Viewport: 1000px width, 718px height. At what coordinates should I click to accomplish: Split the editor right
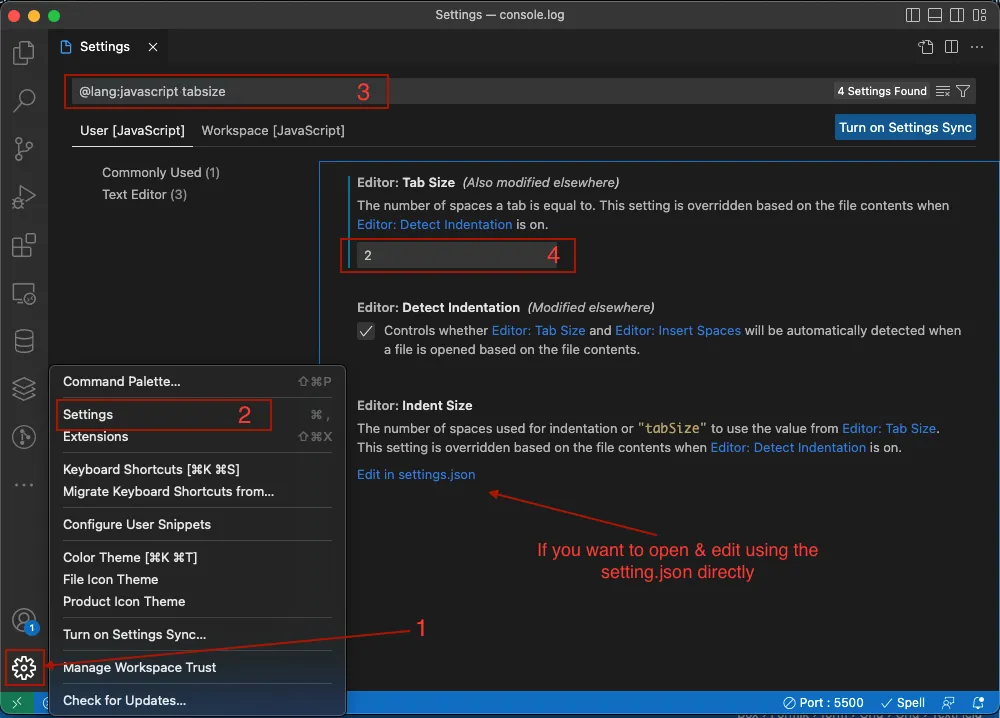pos(951,47)
